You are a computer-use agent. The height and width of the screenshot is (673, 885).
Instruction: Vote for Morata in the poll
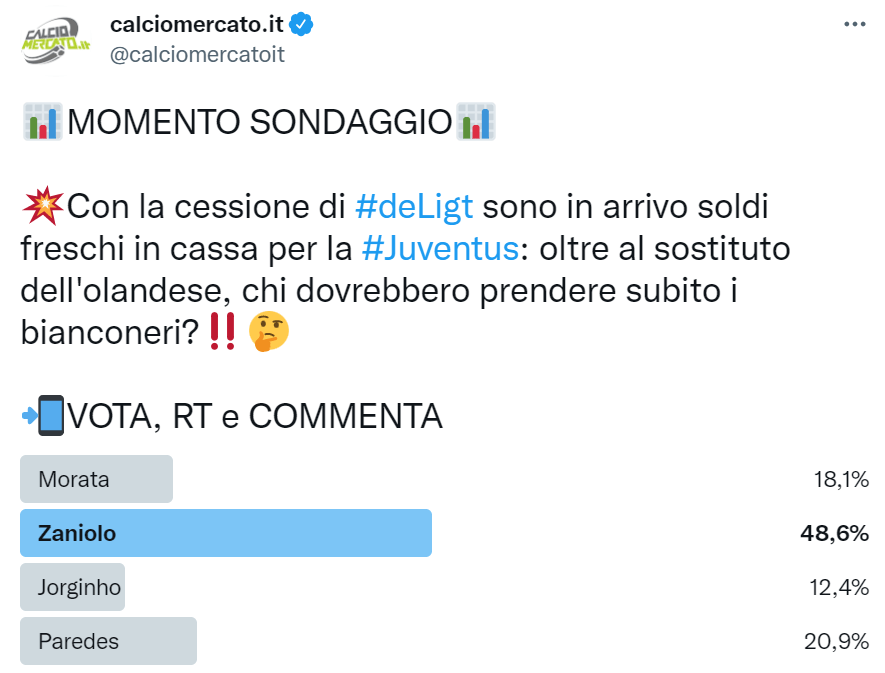[x=96, y=479]
